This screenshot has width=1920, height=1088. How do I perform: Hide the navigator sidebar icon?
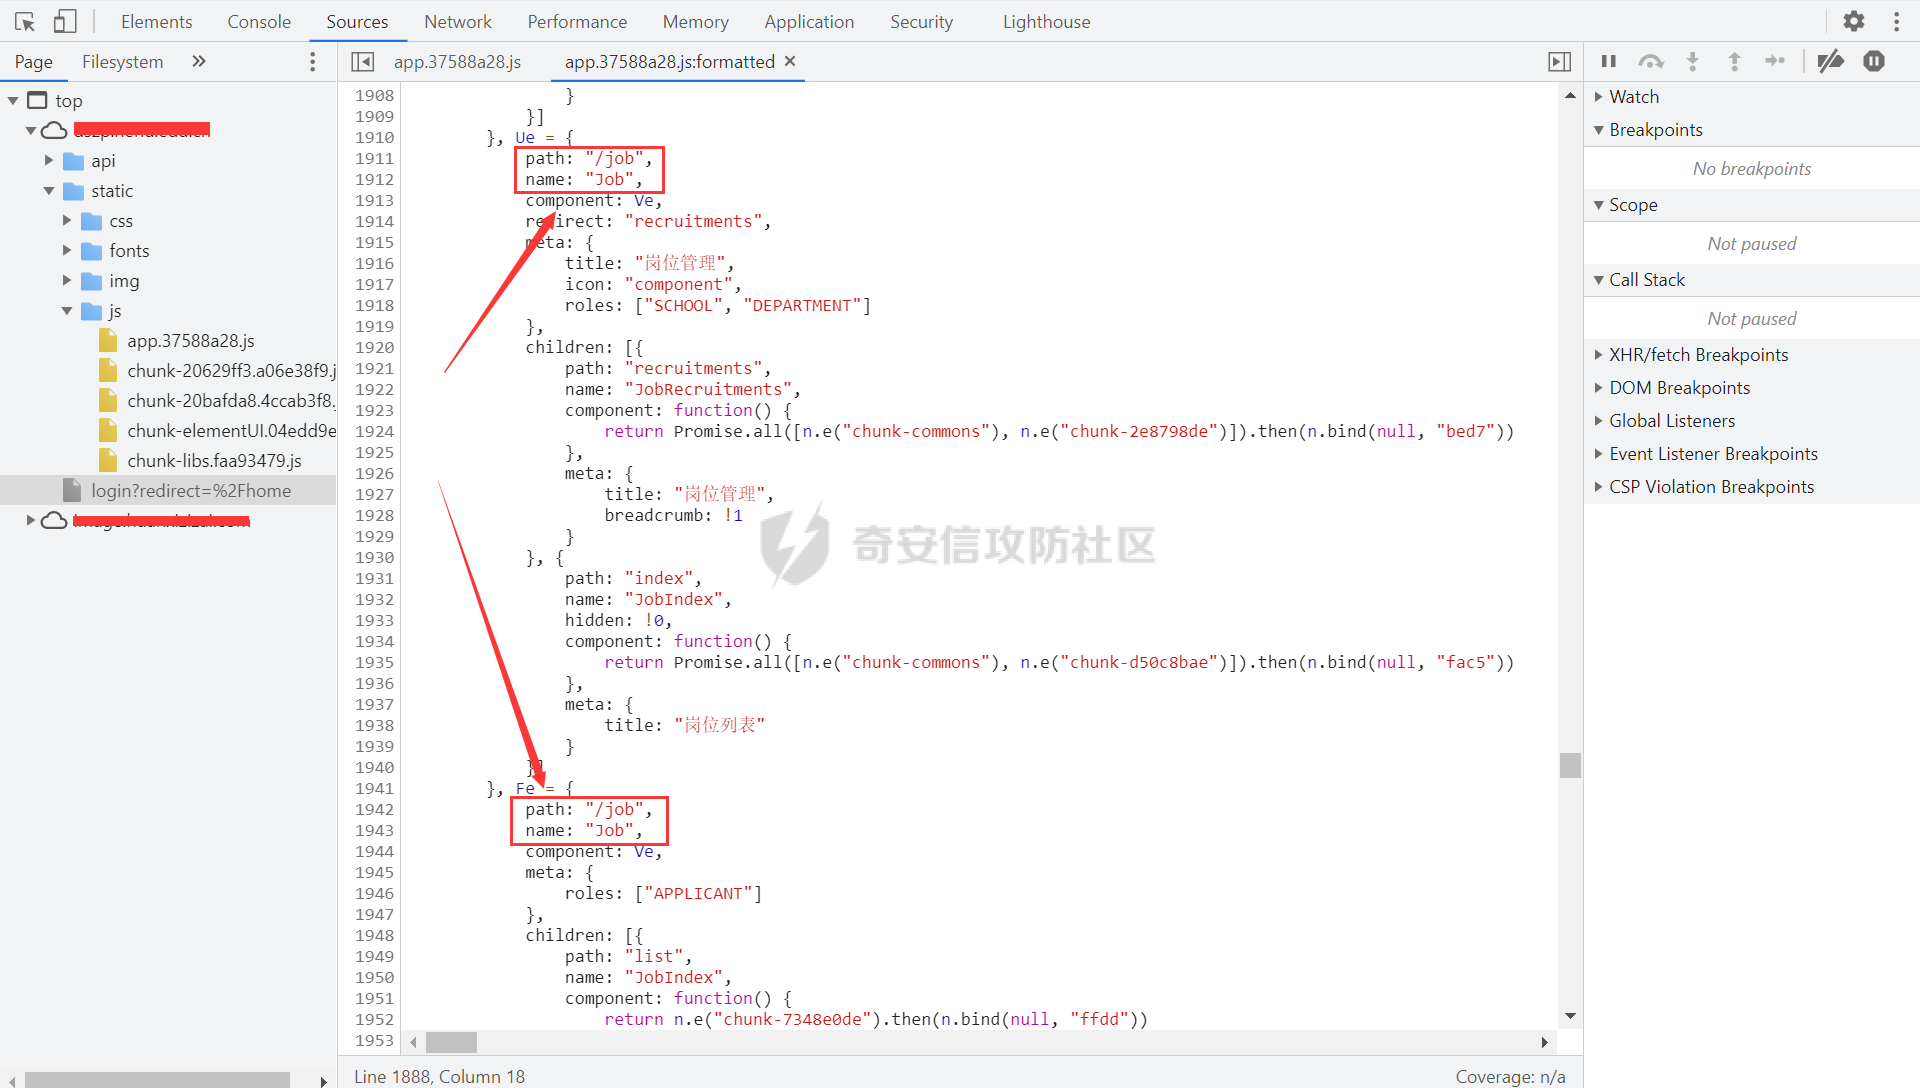pos(362,61)
